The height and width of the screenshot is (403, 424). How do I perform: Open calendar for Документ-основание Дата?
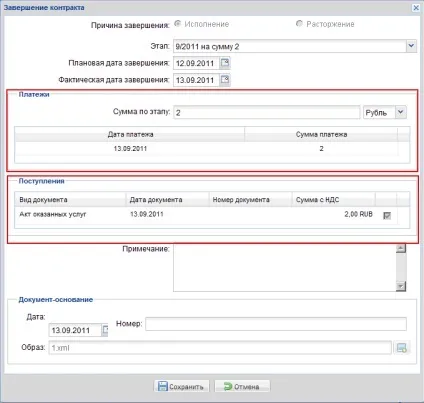105,330
